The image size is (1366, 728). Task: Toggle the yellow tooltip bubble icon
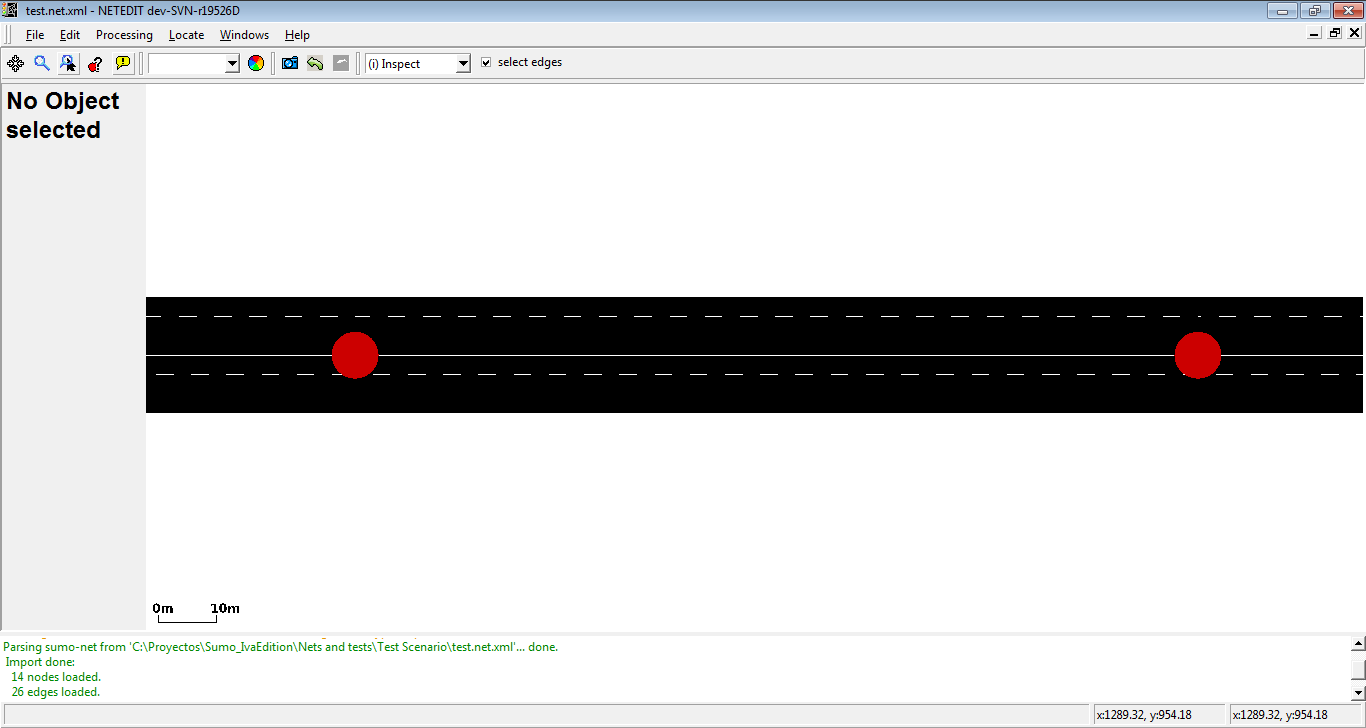pyautogui.click(x=122, y=63)
